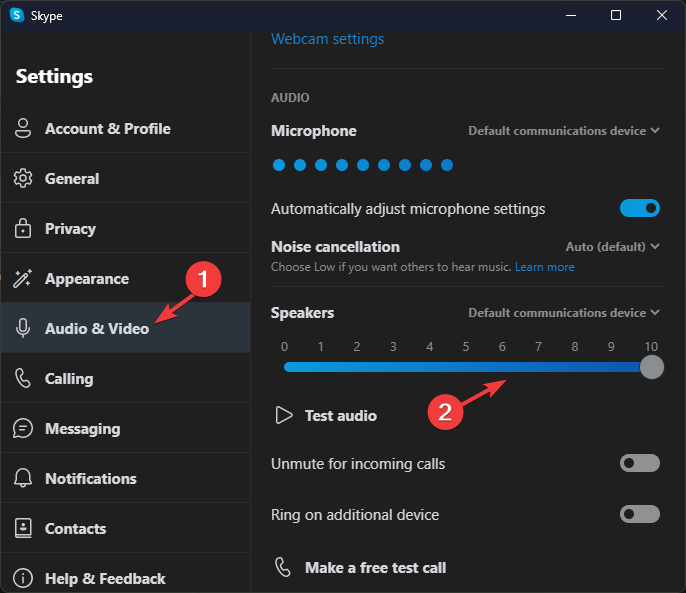Click the phone icon beside free test call

[283, 567]
